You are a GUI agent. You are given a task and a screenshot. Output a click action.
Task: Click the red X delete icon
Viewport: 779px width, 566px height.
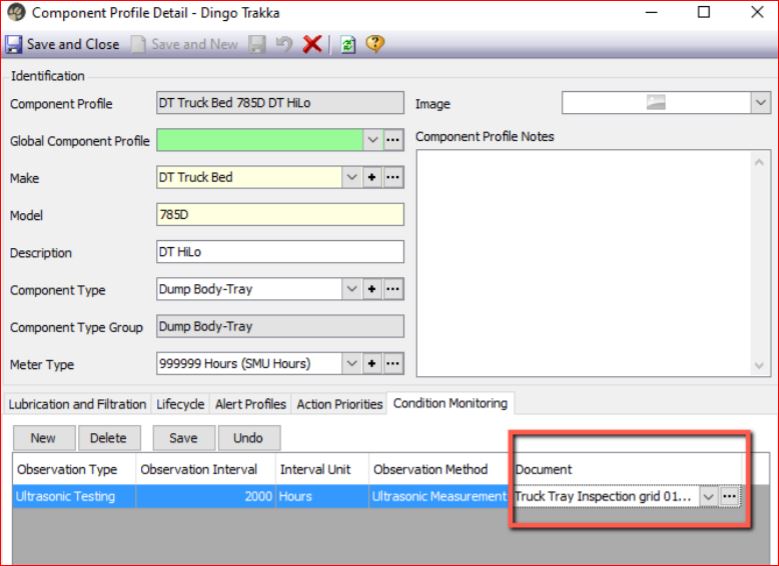coord(311,44)
